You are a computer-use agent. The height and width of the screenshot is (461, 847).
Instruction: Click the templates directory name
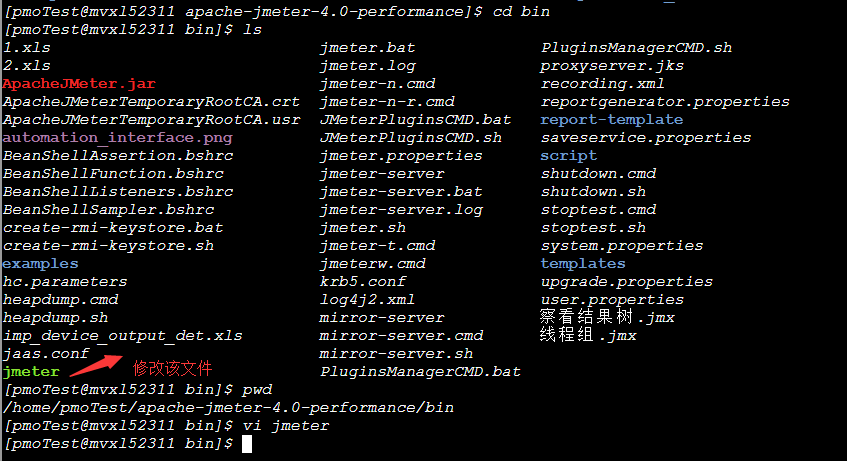click(x=583, y=264)
